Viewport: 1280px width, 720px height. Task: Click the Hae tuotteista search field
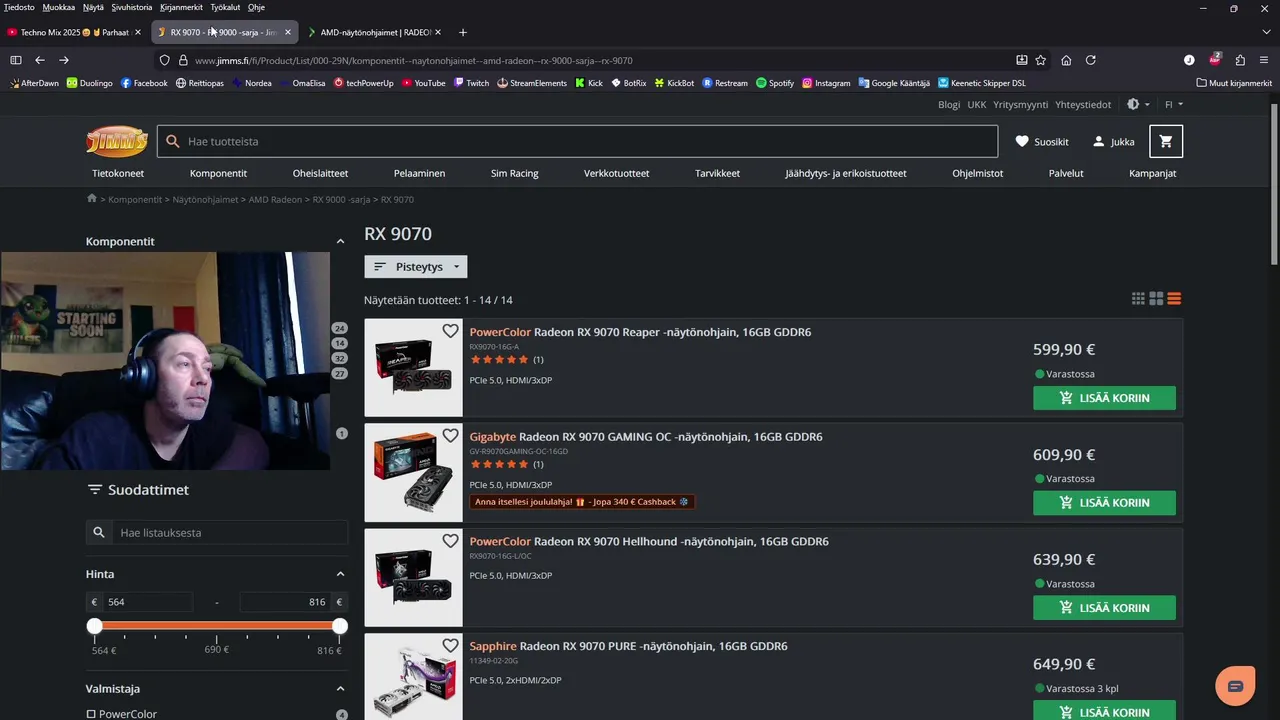point(577,142)
